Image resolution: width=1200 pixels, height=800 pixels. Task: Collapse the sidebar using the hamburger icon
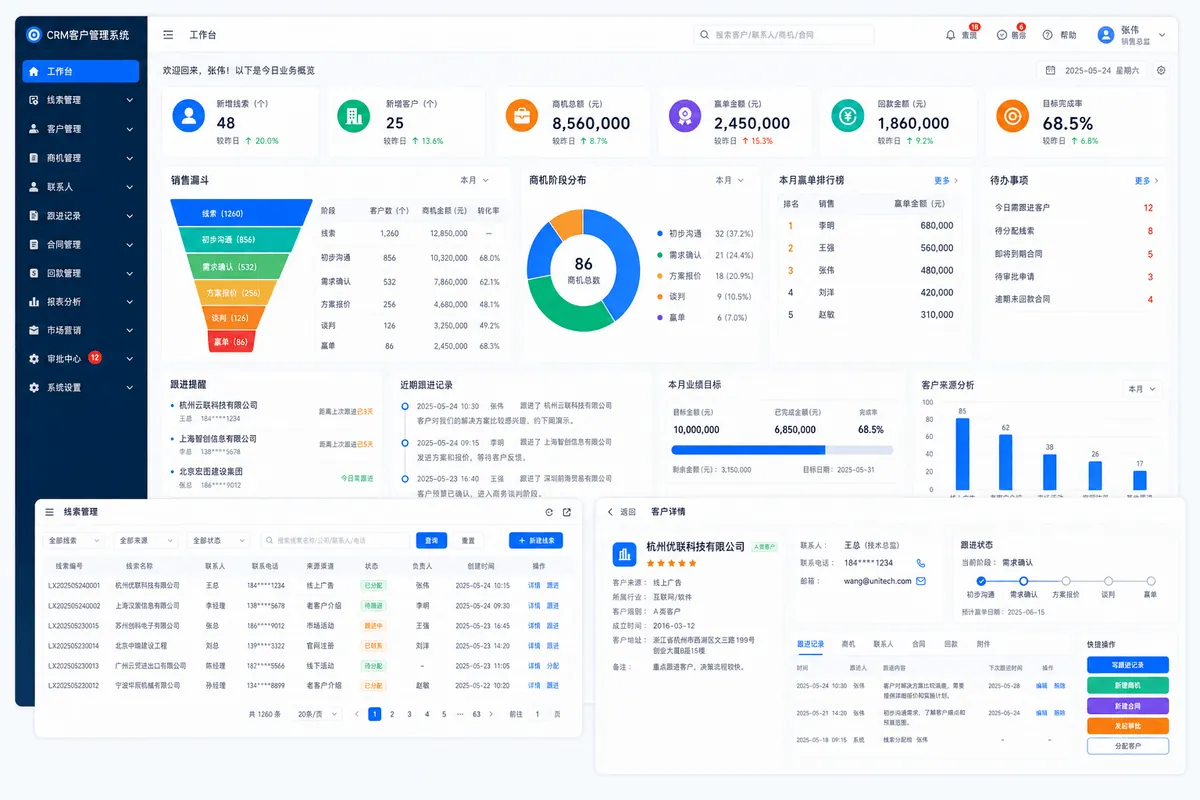168,35
